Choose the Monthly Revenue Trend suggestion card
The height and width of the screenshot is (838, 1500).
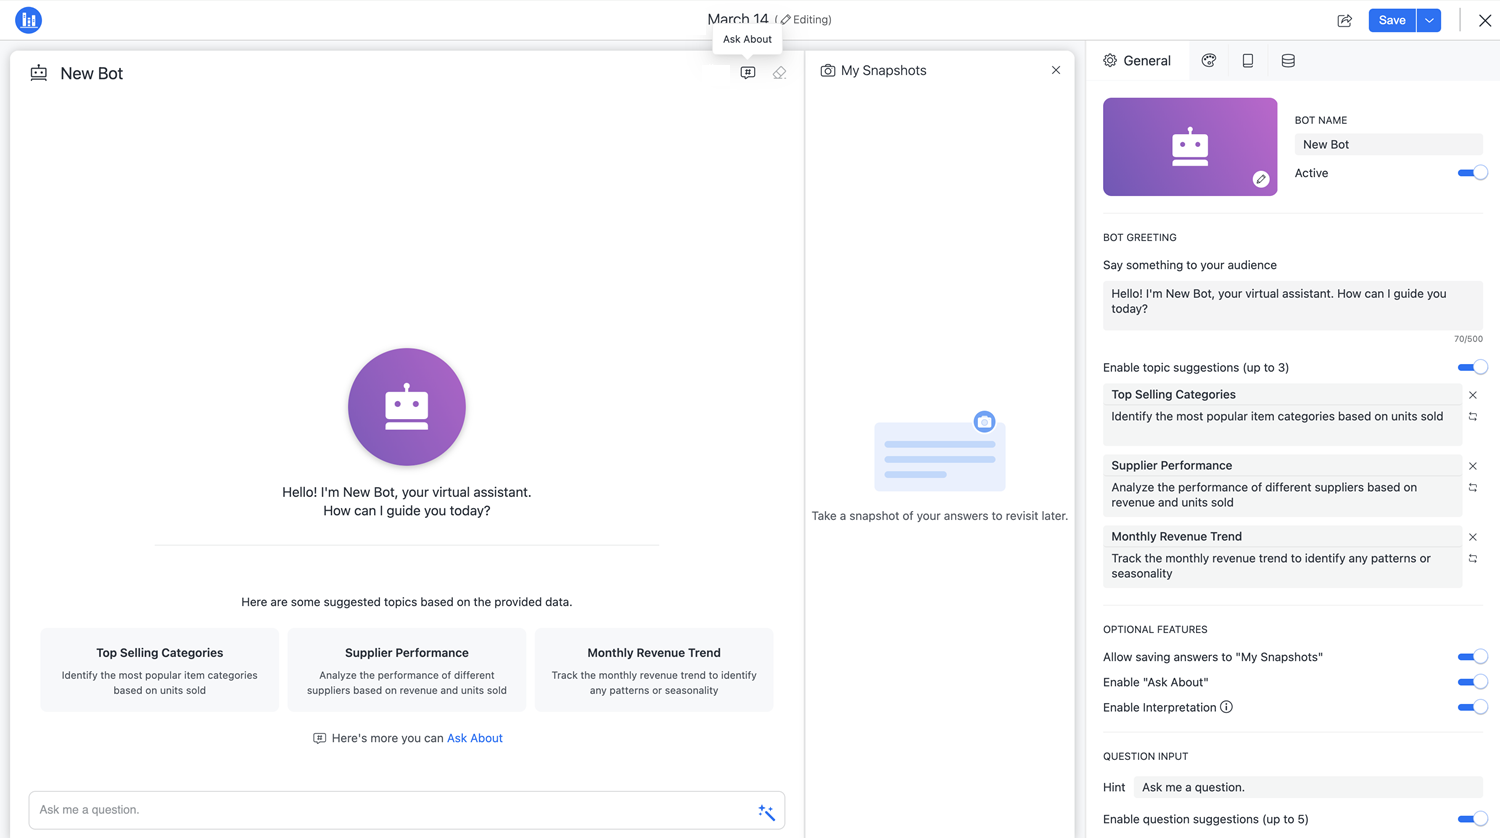click(653, 670)
